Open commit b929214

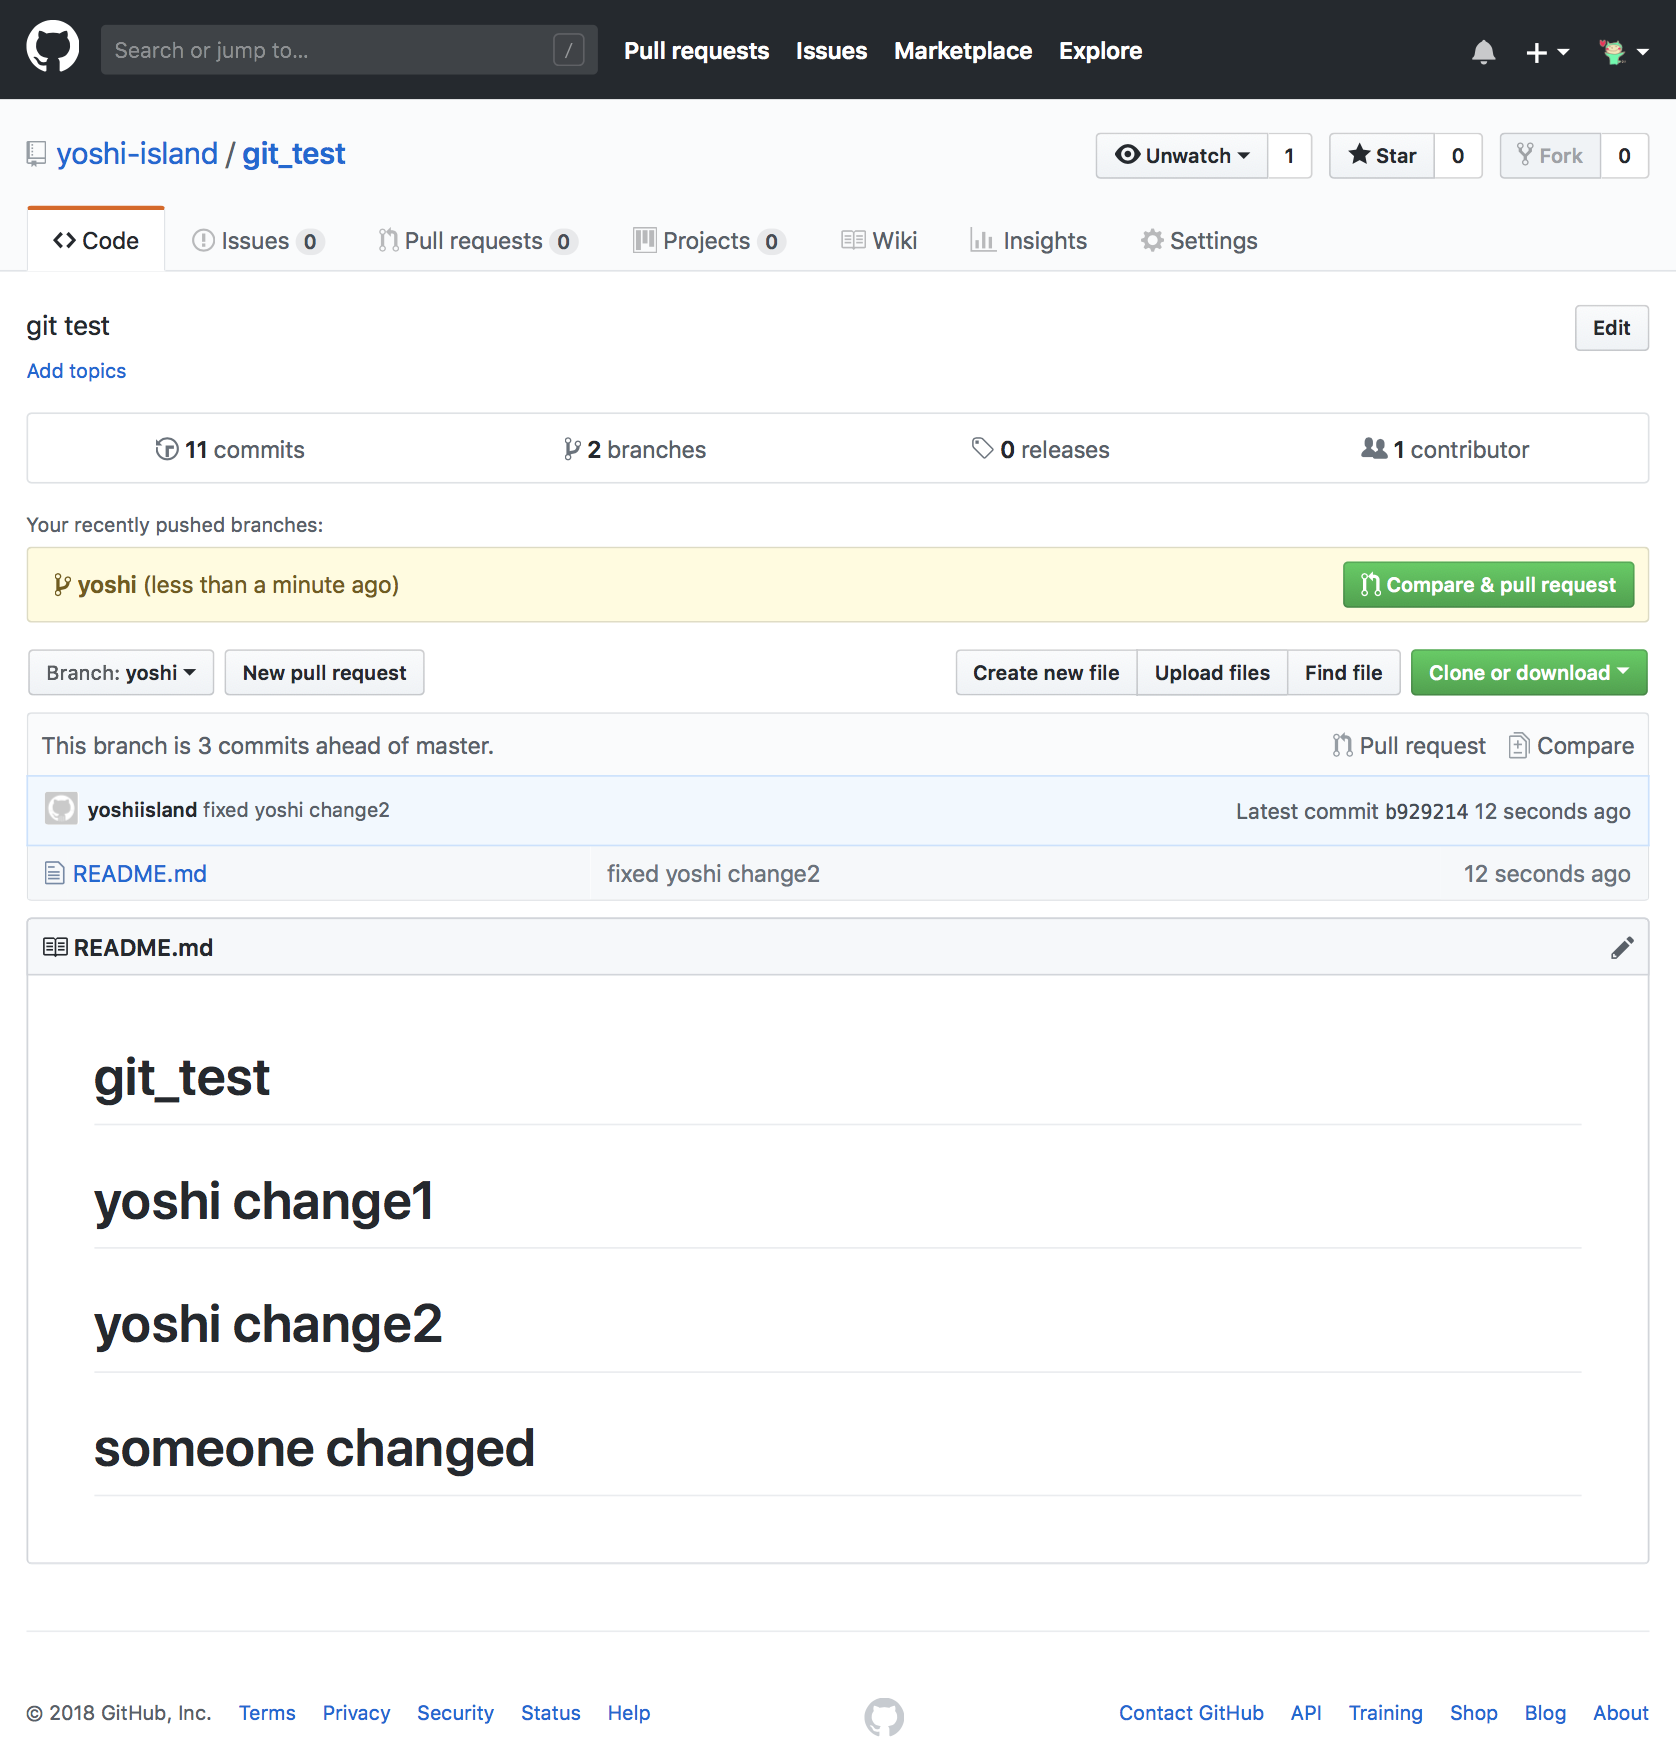(1426, 811)
